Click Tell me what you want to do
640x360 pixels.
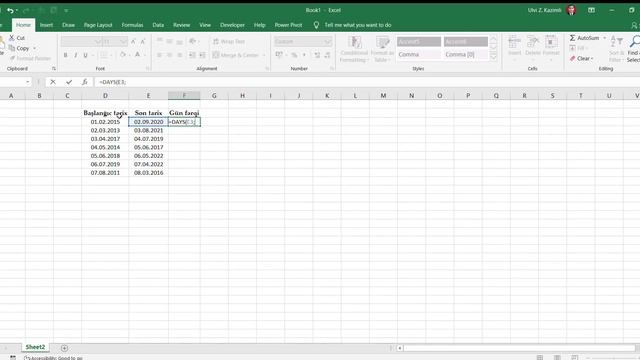tap(358, 25)
